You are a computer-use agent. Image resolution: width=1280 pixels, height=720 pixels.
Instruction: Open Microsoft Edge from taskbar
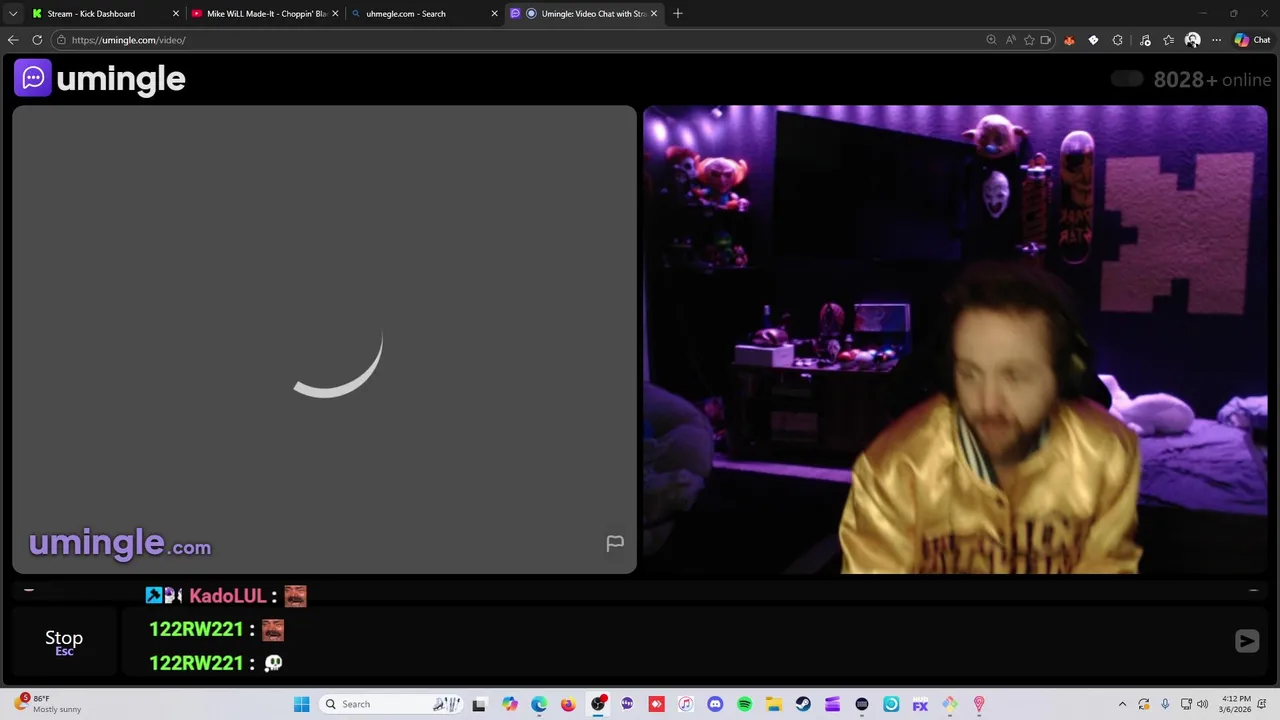pos(539,704)
